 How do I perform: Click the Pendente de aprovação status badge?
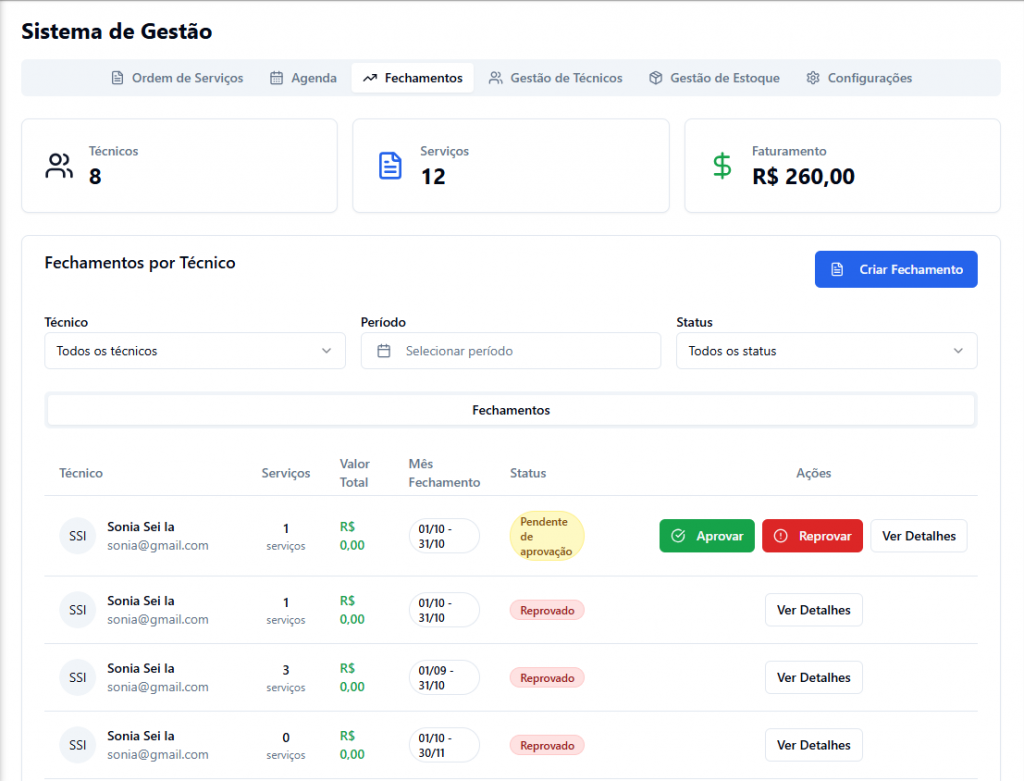[547, 536]
